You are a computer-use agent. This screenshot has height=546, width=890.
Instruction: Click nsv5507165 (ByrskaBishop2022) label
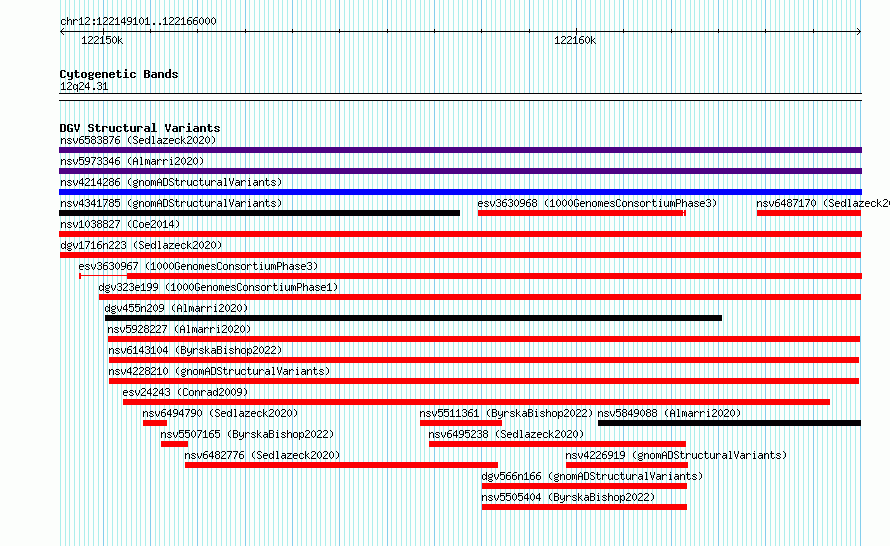247,434
